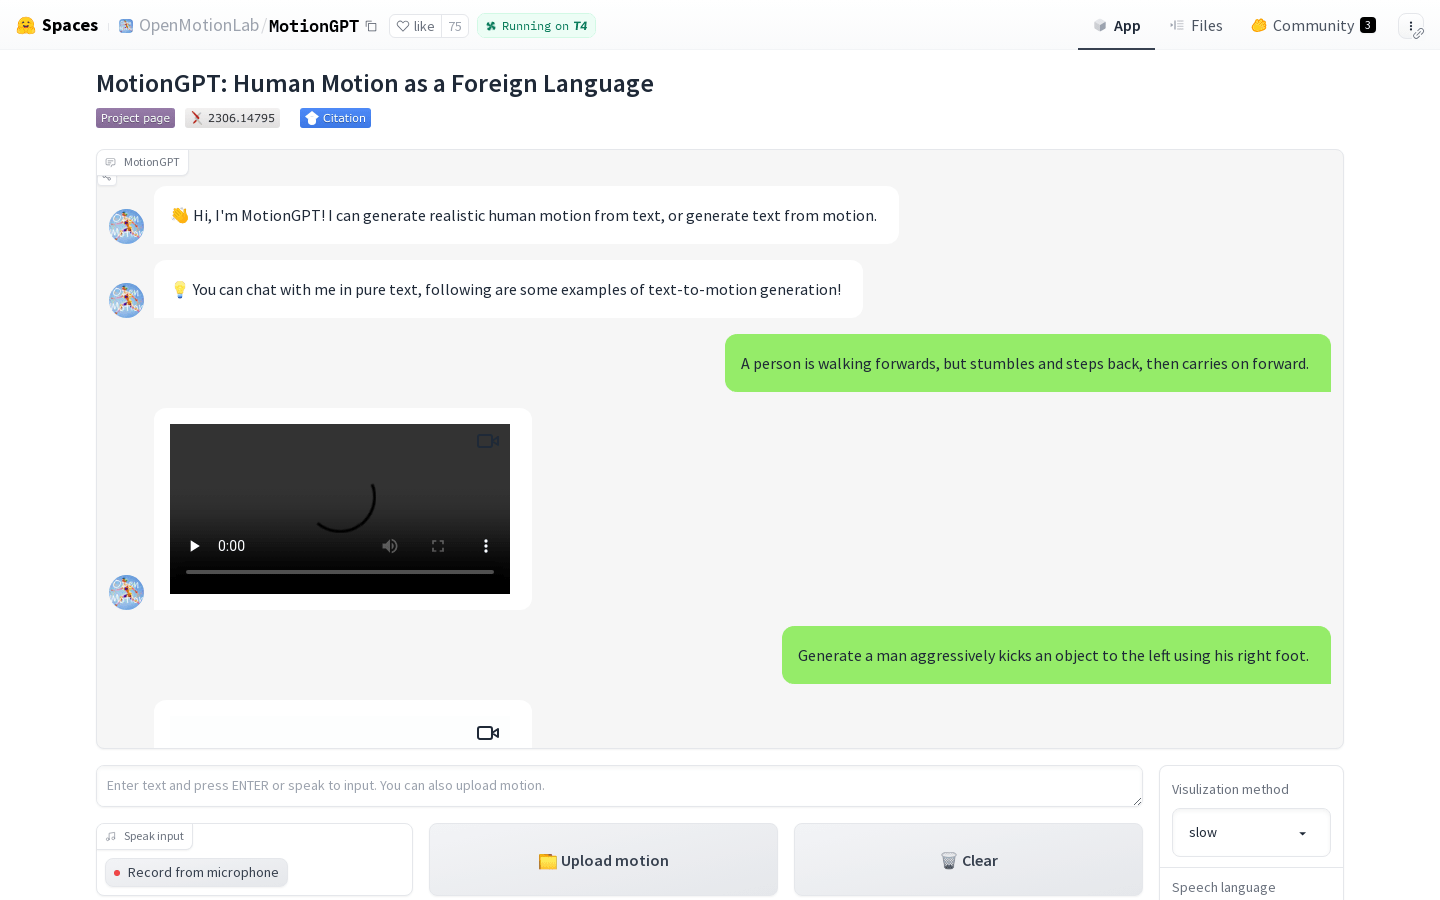Open the arXiv 2306.14795 link

coord(232,118)
